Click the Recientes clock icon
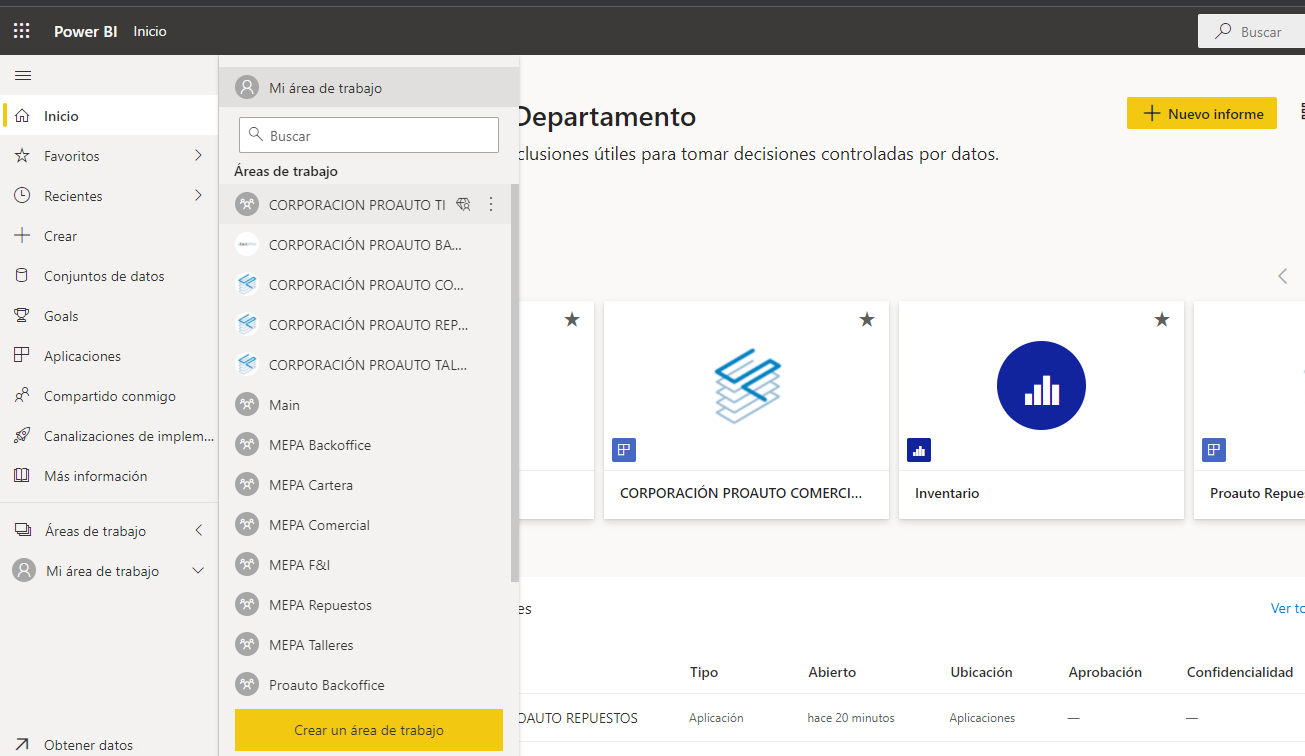Image resolution: width=1305 pixels, height=756 pixels. pyautogui.click(x=22, y=196)
